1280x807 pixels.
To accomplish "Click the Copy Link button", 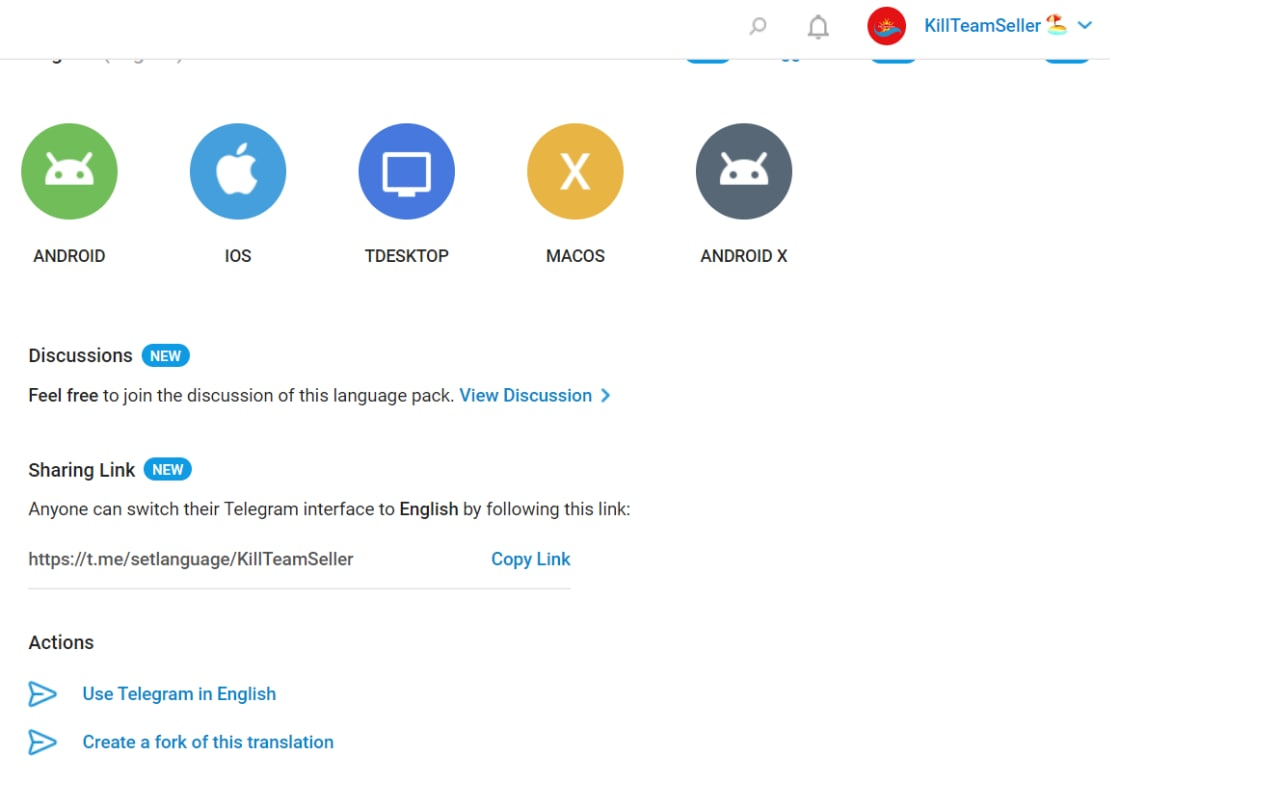I will [x=530, y=559].
